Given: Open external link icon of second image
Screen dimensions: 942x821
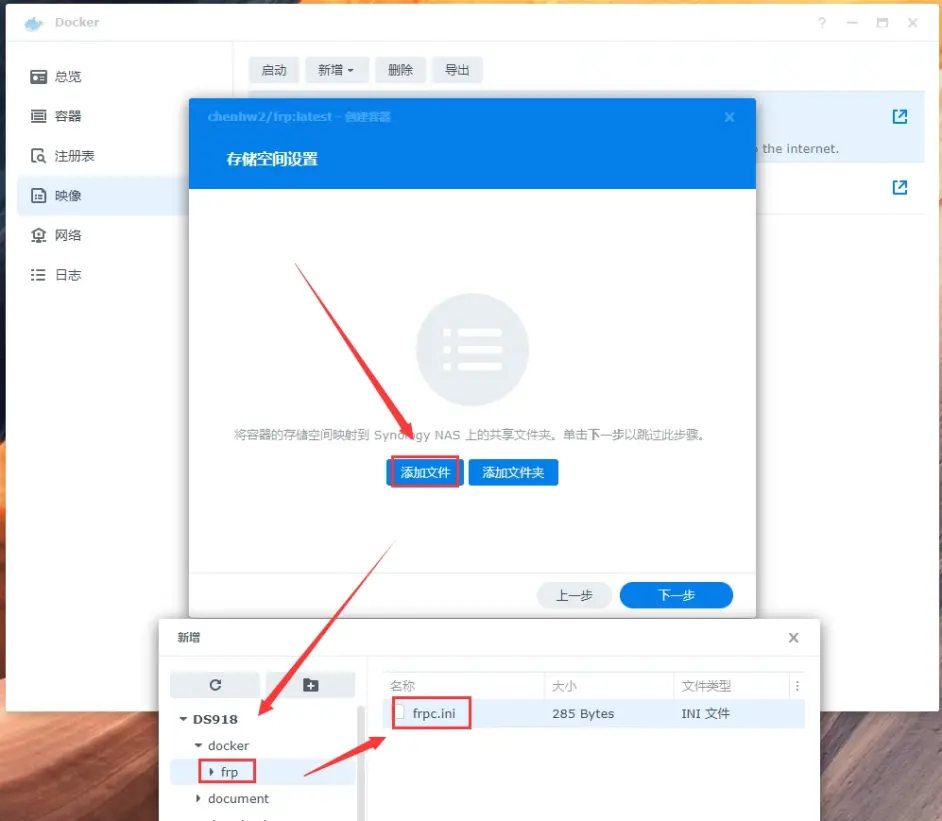Looking at the screenshot, I should click(x=899, y=187).
